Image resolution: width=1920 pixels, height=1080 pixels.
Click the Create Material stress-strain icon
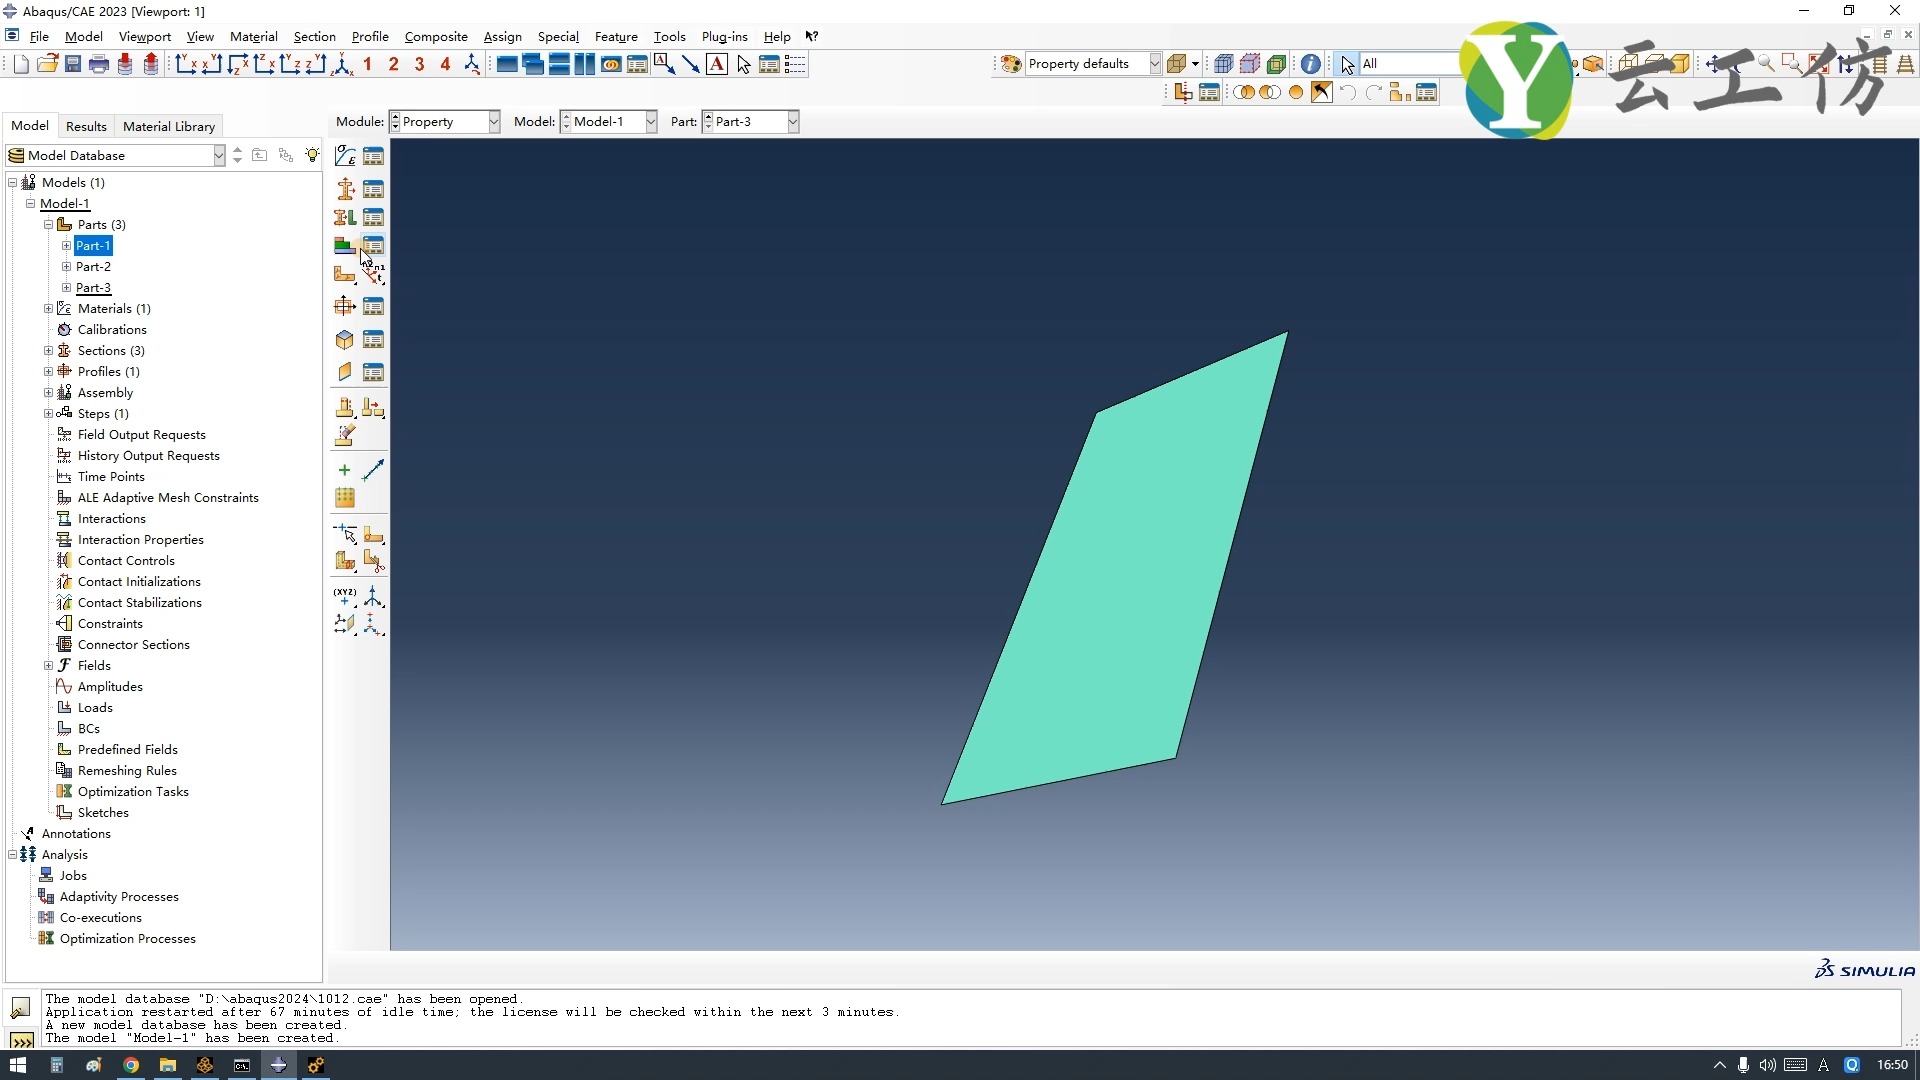pos(345,156)
